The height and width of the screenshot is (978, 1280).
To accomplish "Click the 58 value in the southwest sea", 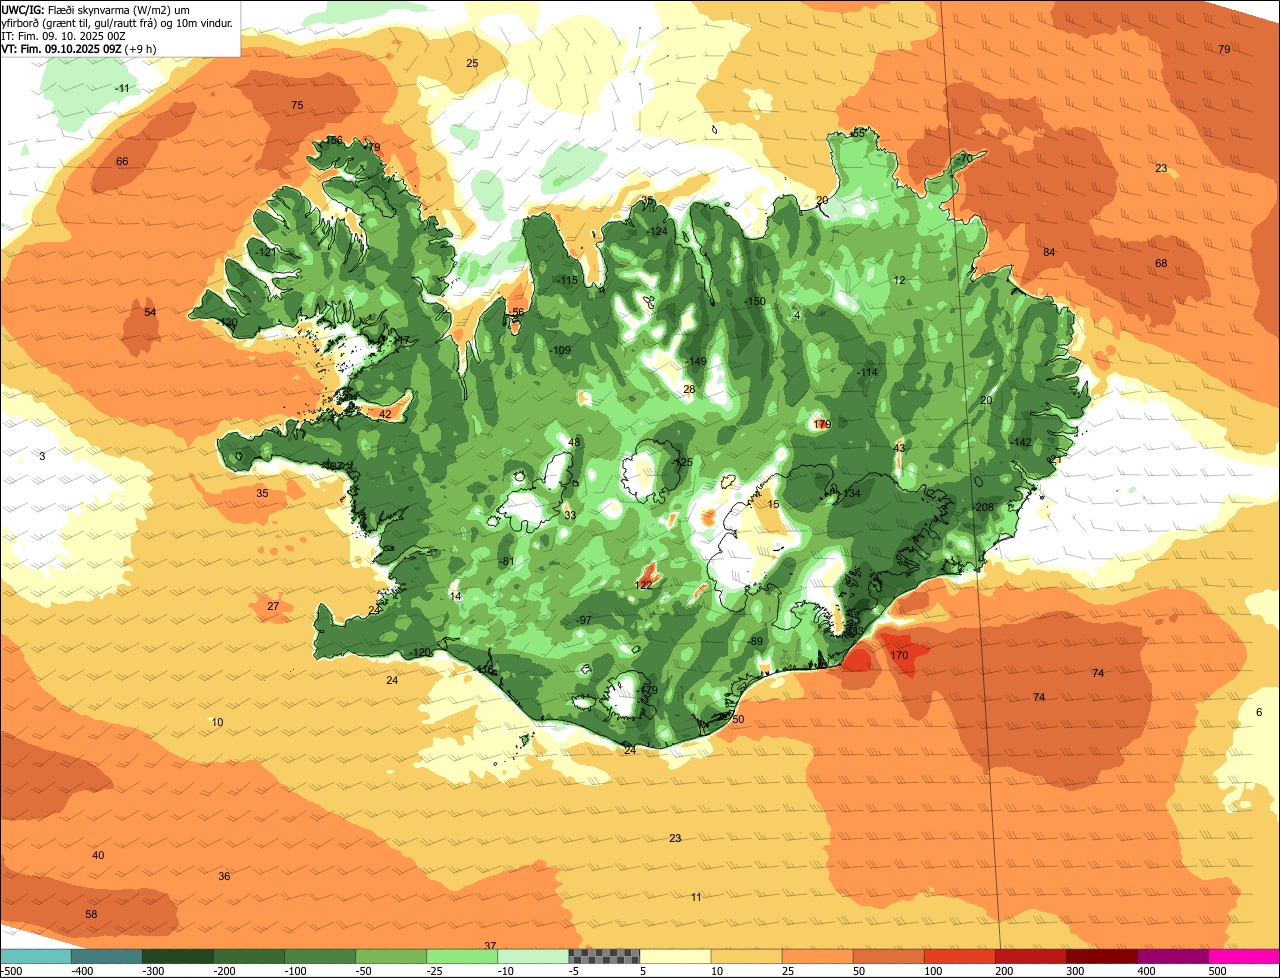I will [x=91, y=915].
